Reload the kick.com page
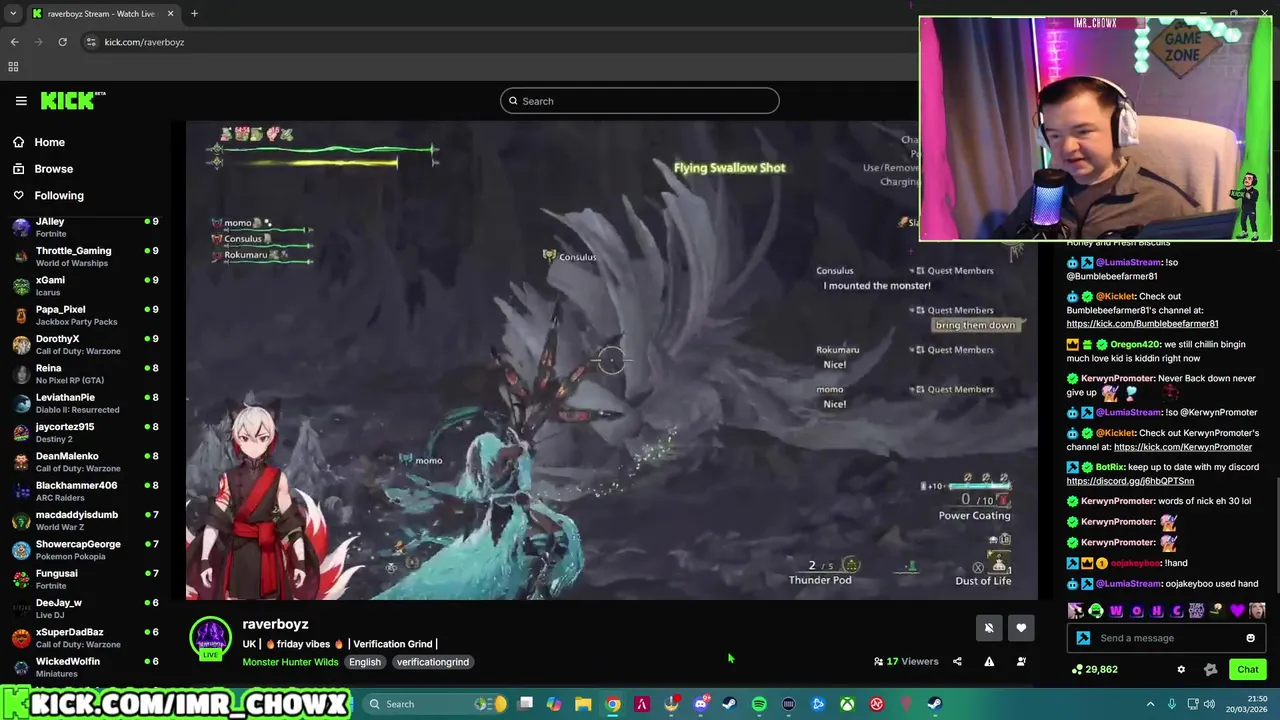The width and height of the screenshot is (1280, 720). coord(62,42)
